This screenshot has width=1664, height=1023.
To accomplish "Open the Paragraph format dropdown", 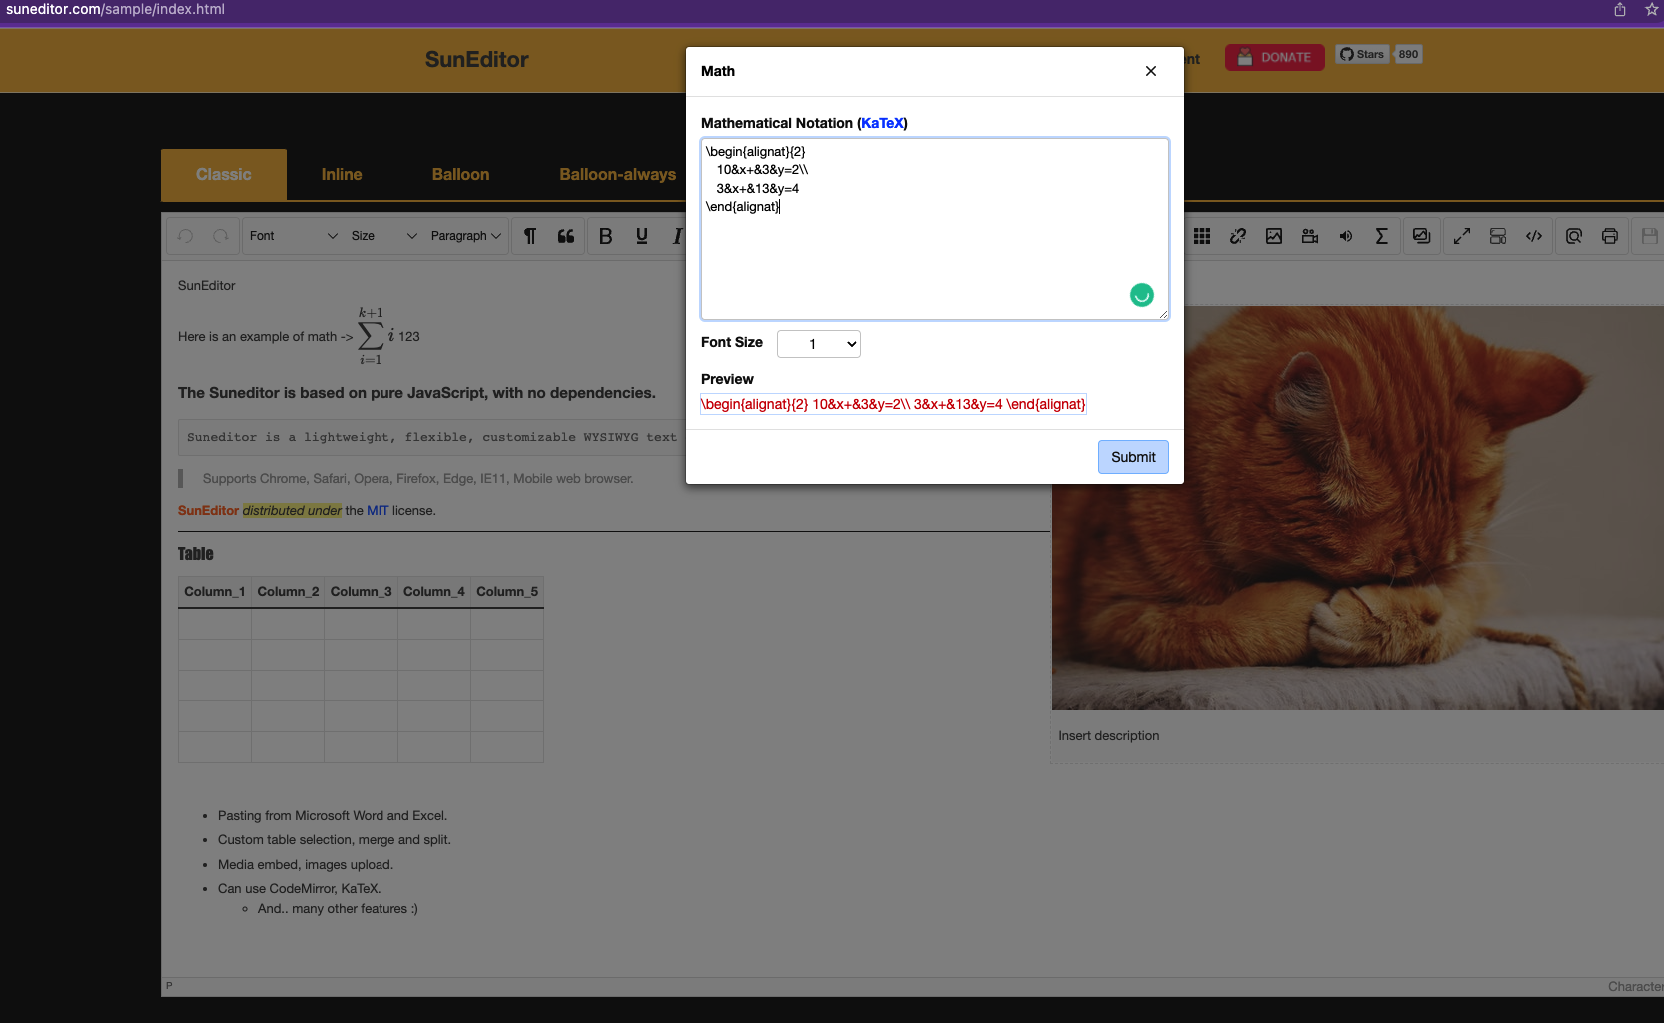I will pyautogui.click(x=463, y=236).
